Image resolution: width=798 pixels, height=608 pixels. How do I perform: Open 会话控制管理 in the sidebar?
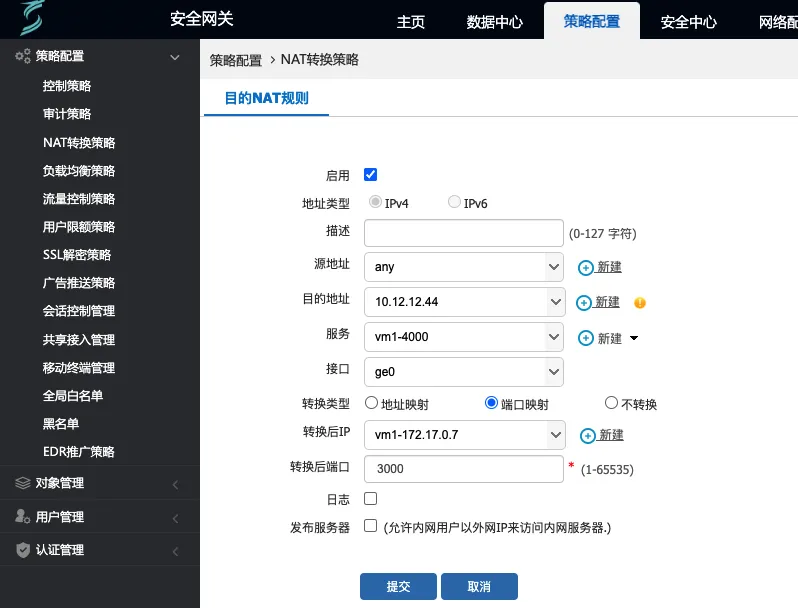point(79,311)
